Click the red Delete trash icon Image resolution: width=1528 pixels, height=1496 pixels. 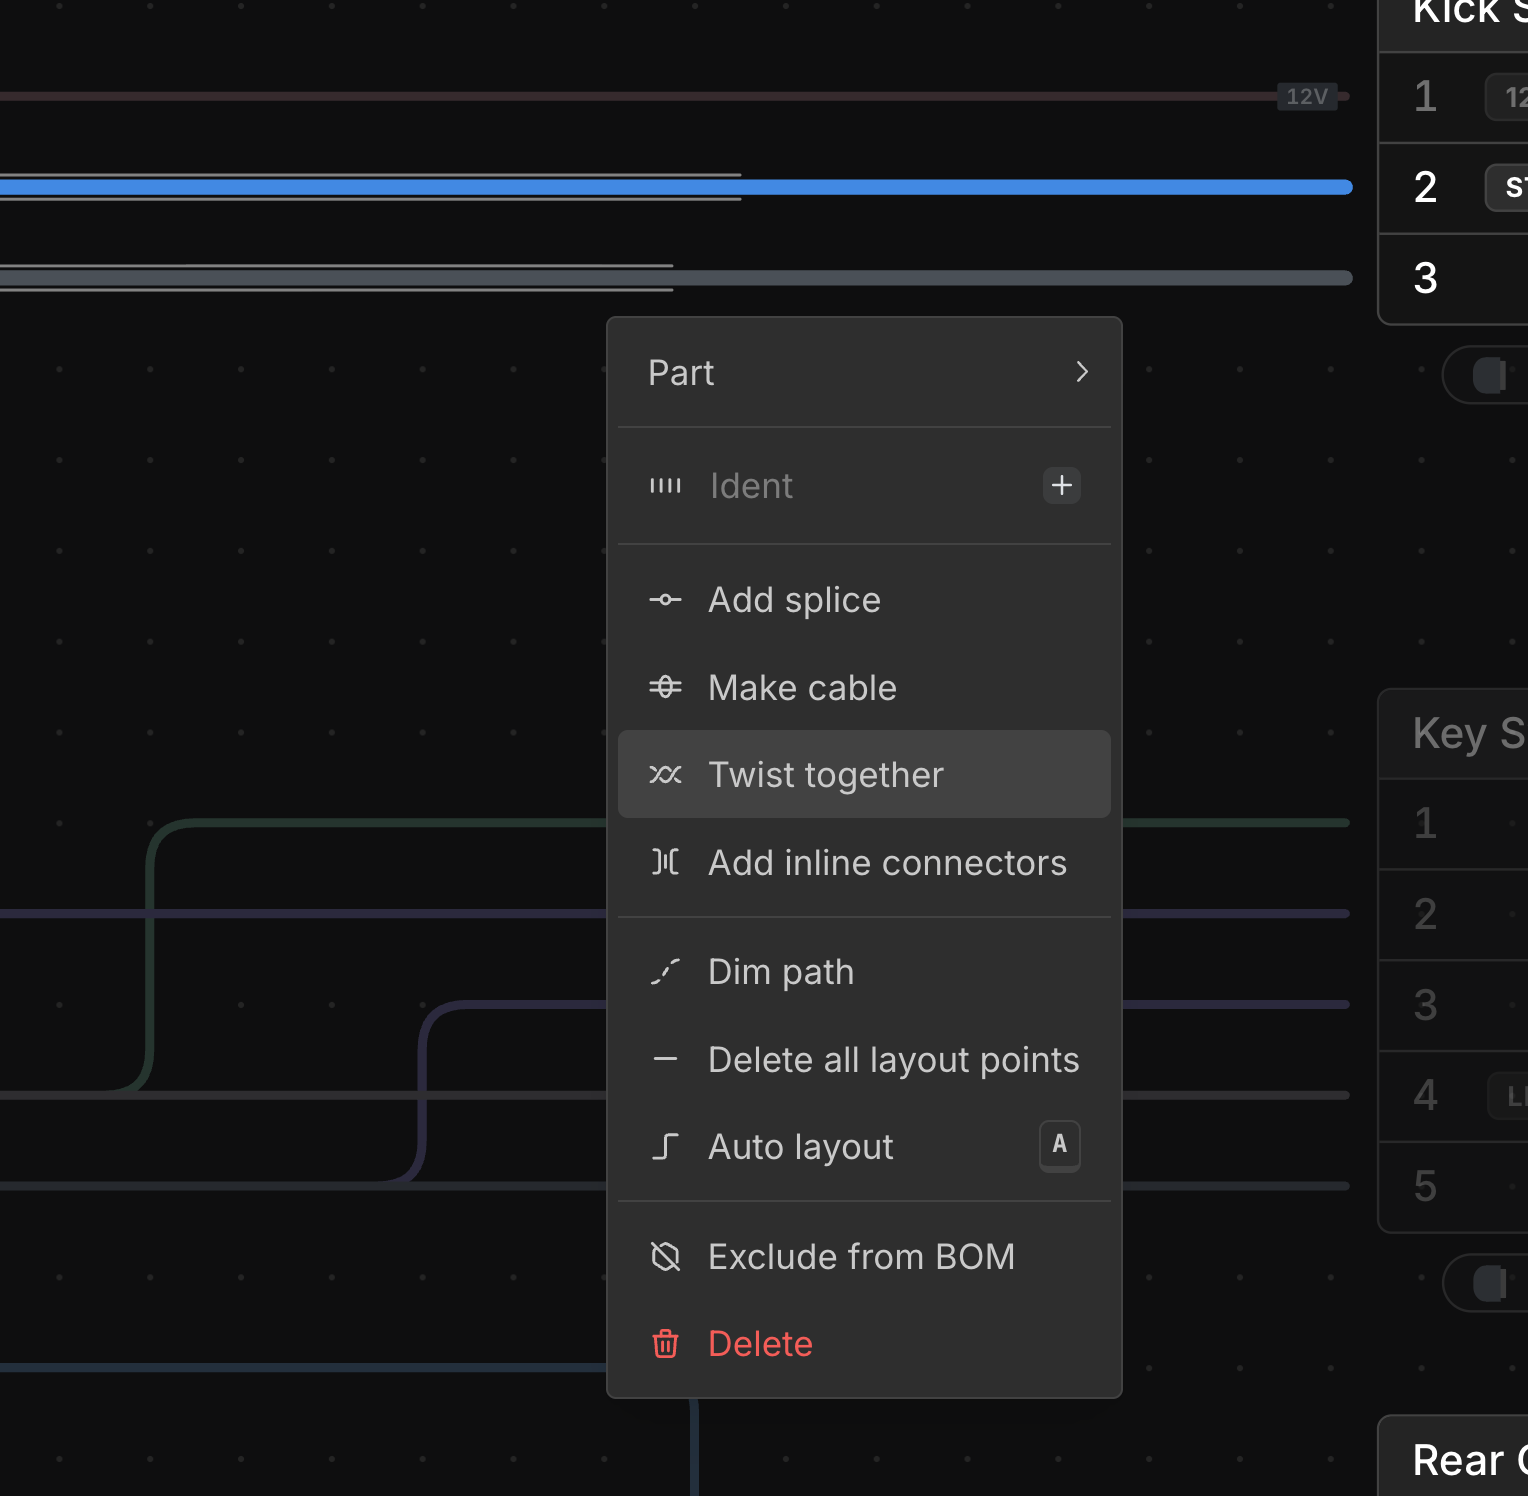(665, 1344)
